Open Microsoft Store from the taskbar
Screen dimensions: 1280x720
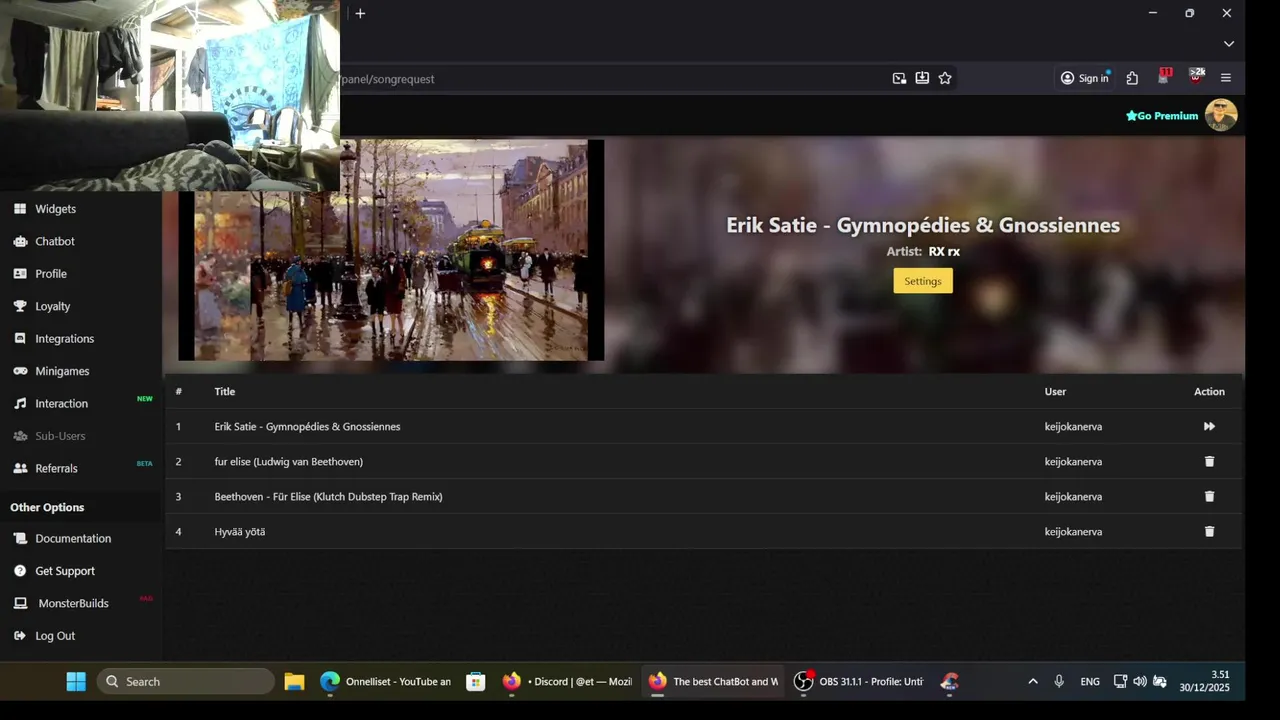click(476, 681)
